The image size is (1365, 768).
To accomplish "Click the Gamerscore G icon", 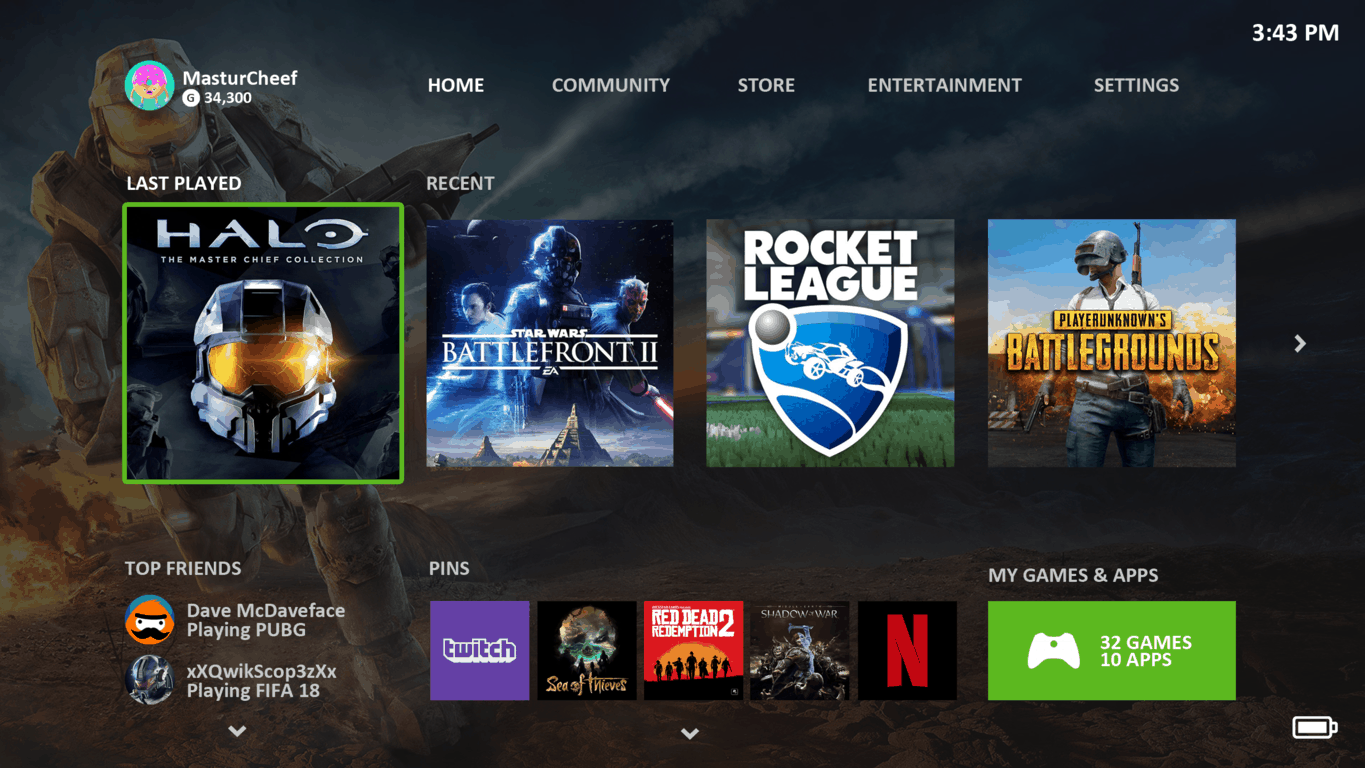I will [x=191, y=98].
